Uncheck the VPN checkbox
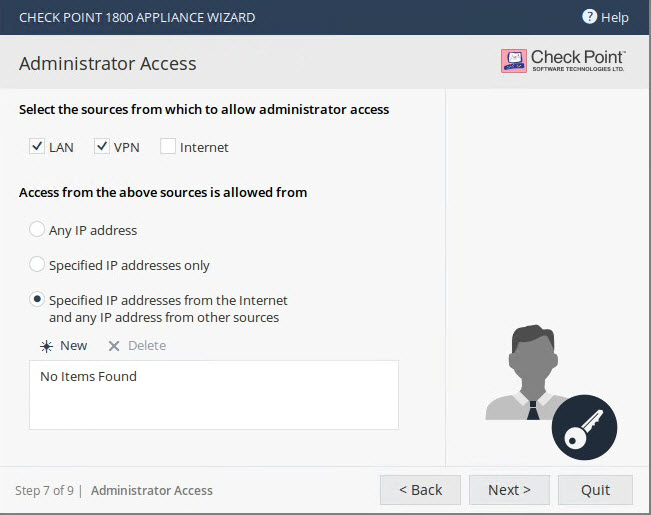 pyautogui.click(x=102, y=147)
